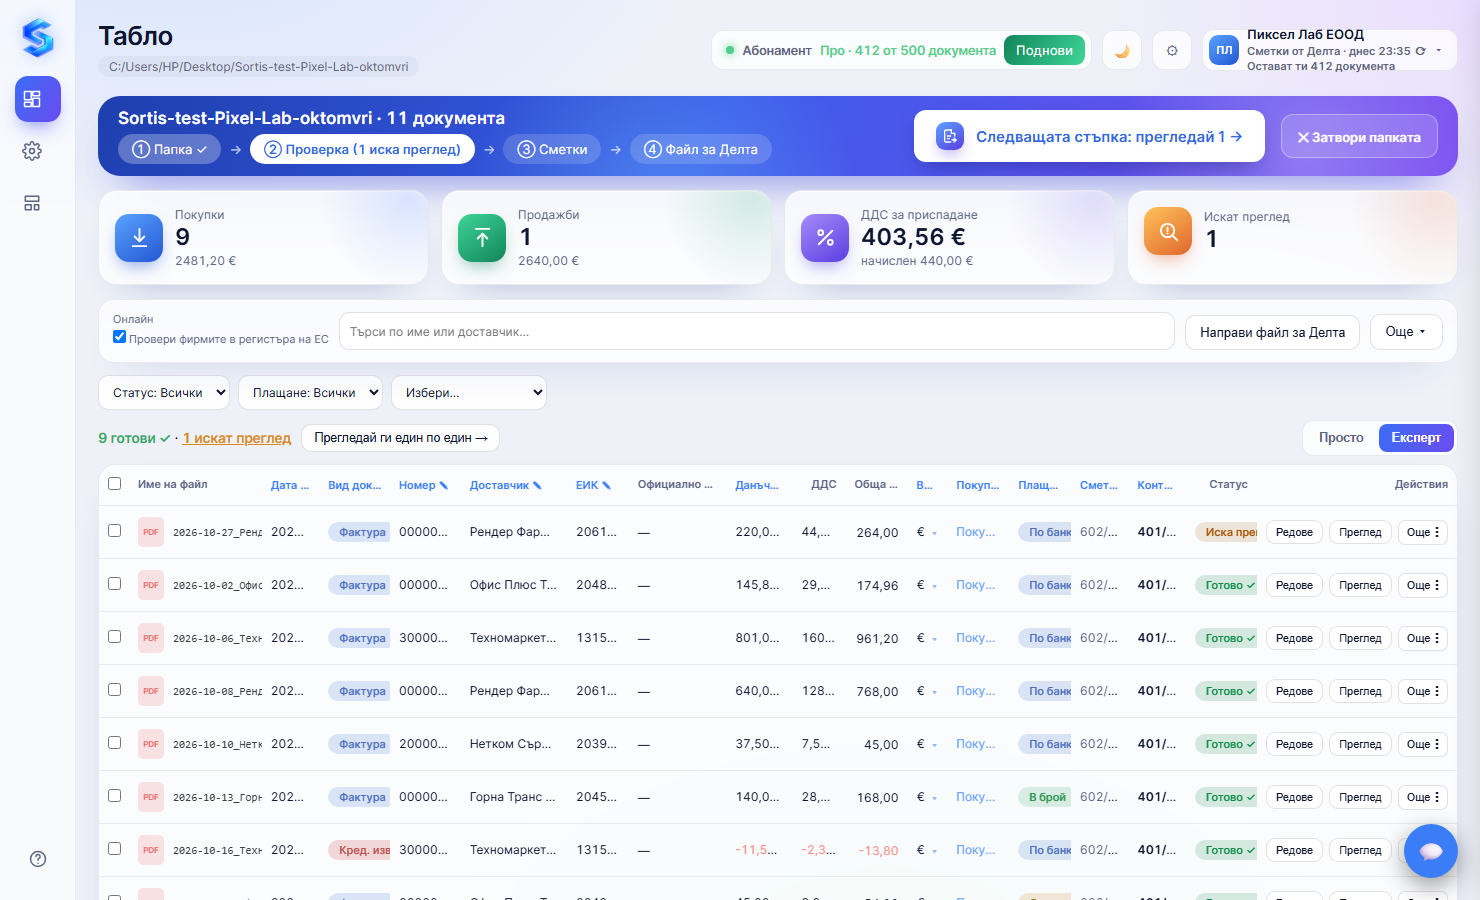Screen dimensions: 1480x900
Task: Click the ПЛ company avatar
Action: click(1224, 50)
